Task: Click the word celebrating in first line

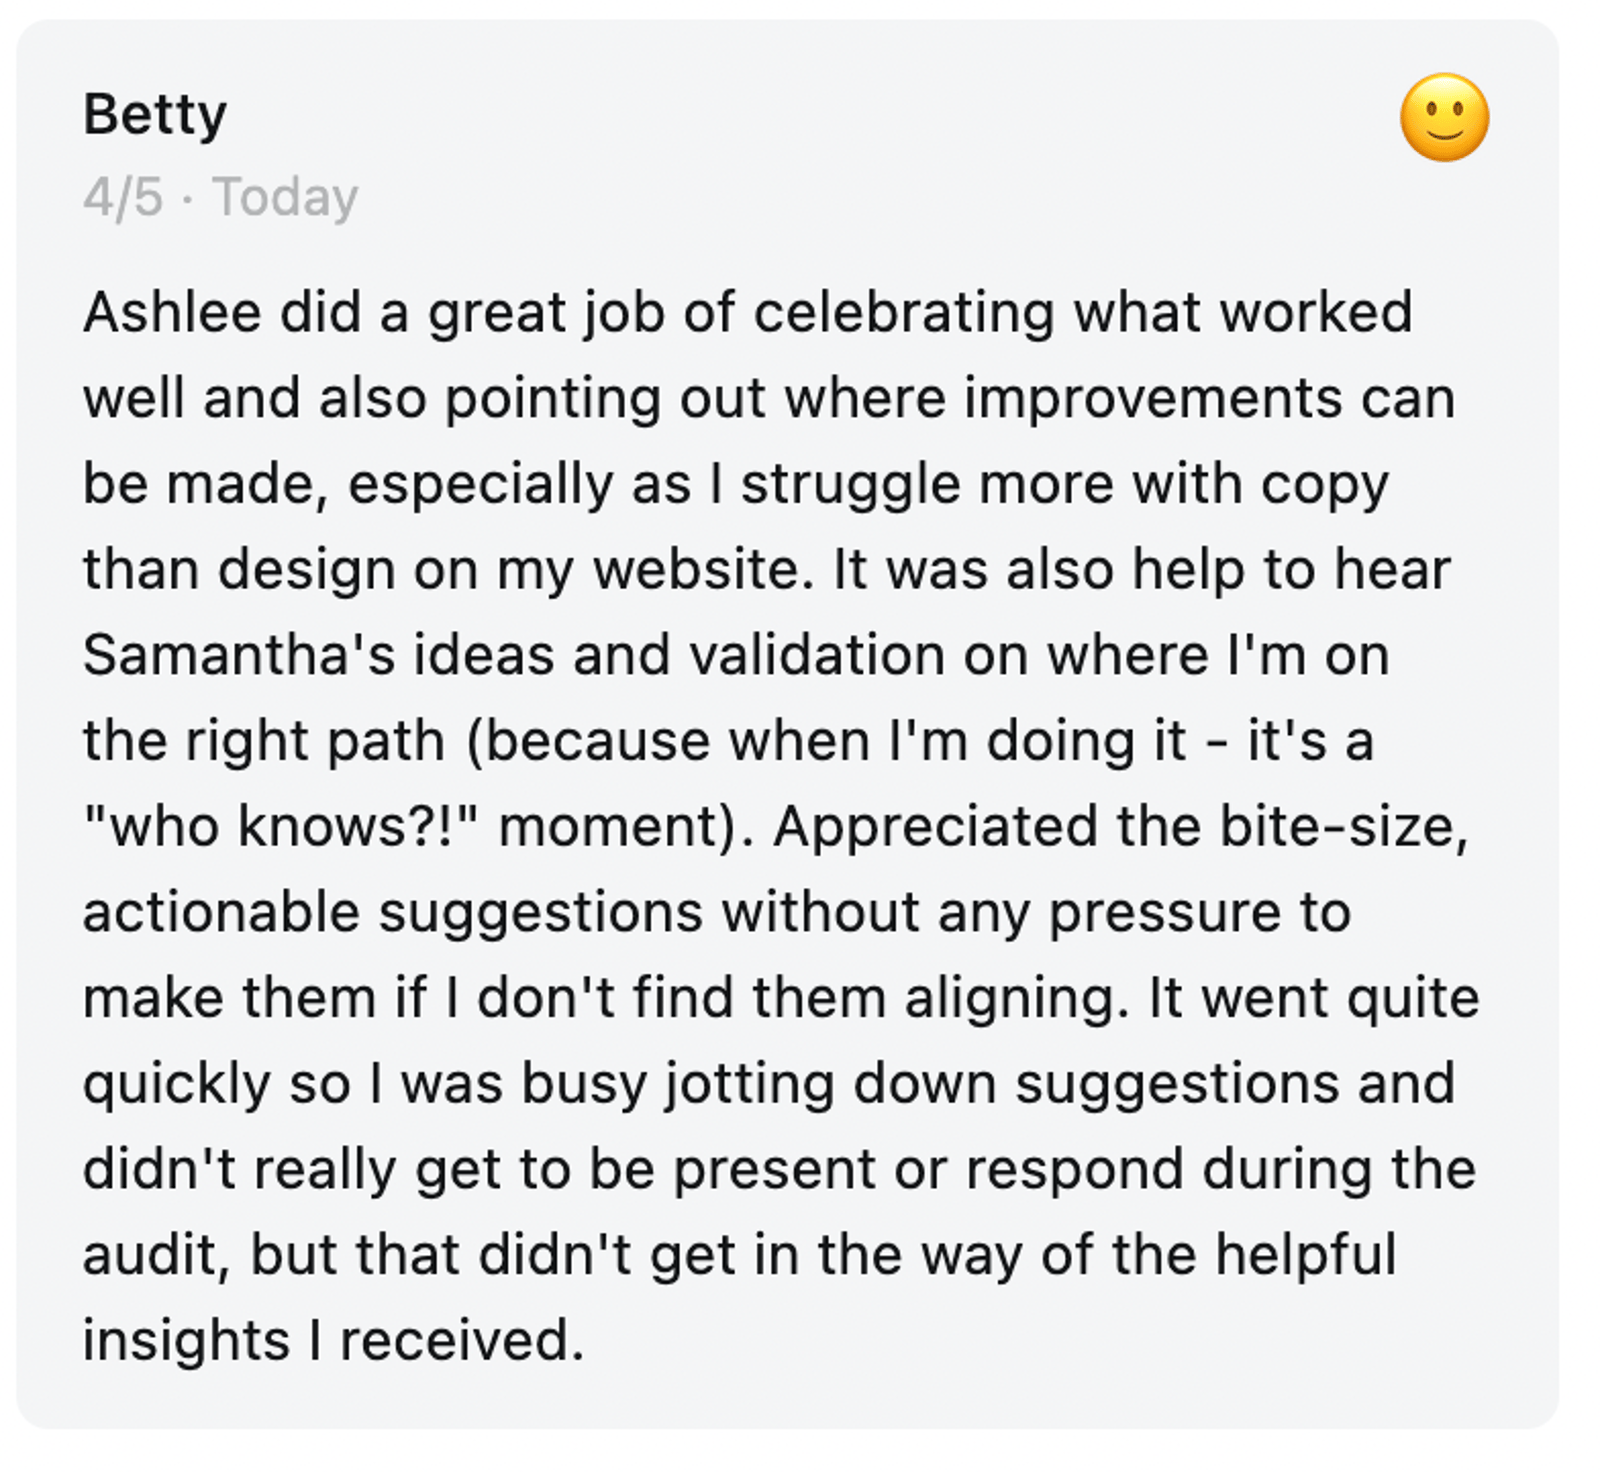Action: click(x=903, y=313)
